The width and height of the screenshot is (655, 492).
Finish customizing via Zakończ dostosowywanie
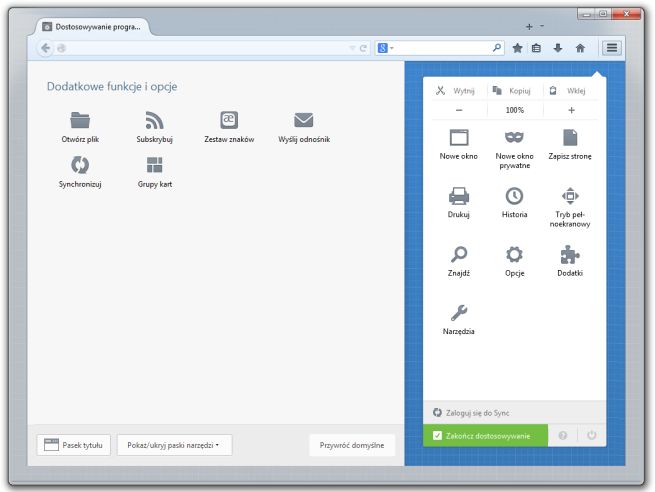point(485,436)
